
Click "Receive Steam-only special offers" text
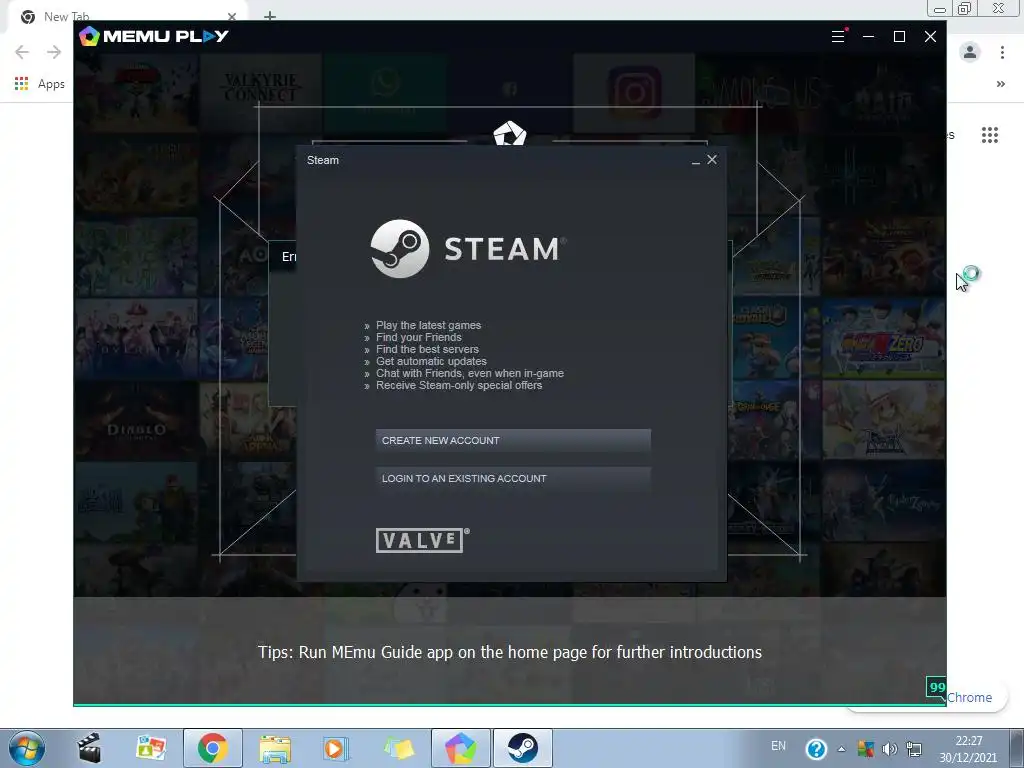click(x=459, y=385)
